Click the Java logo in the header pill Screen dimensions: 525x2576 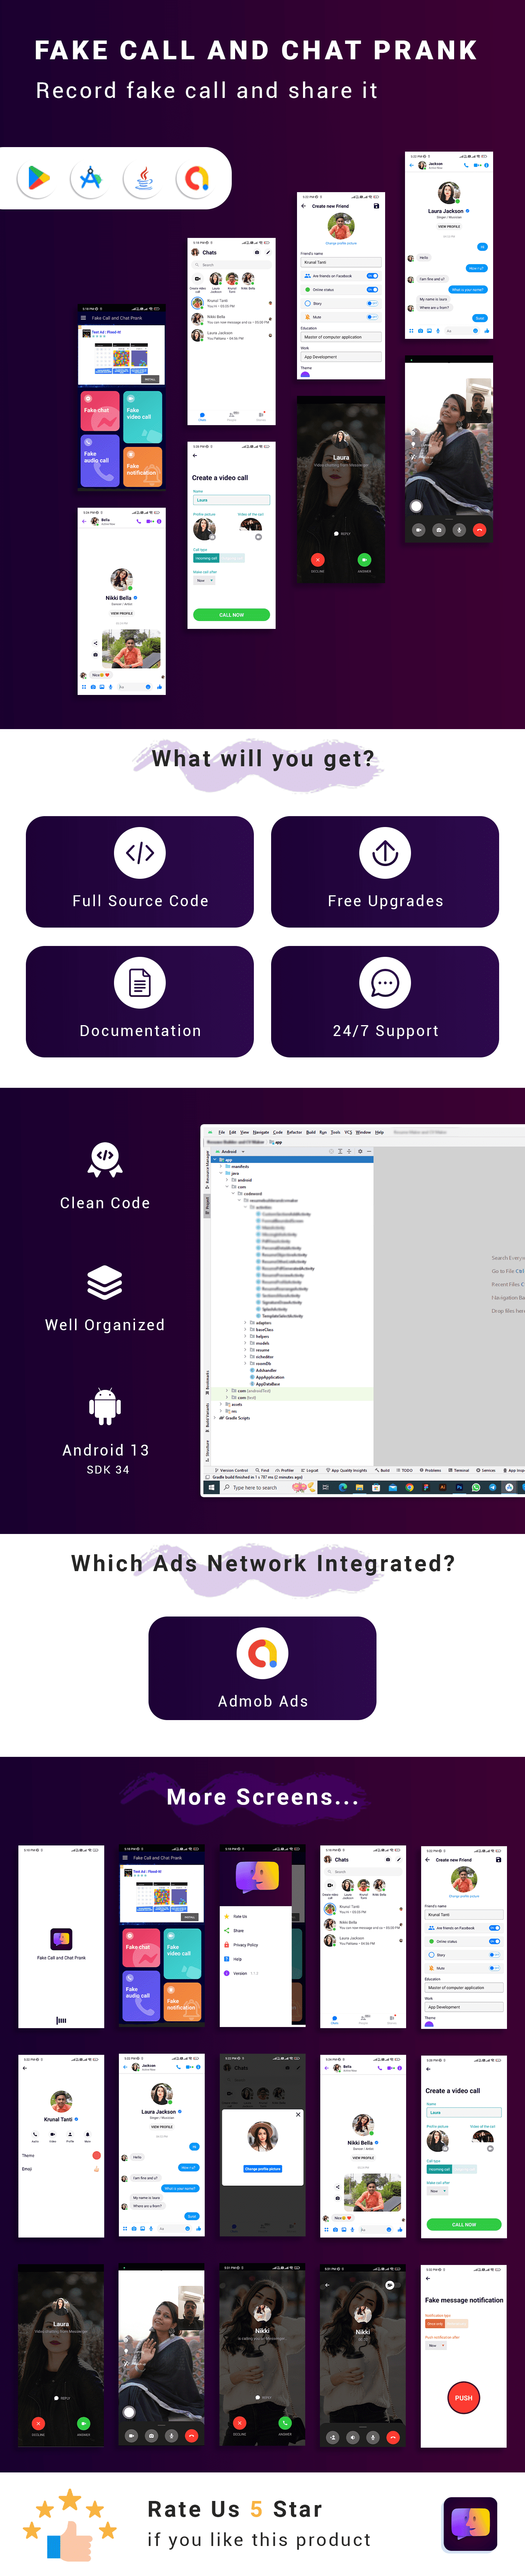[144, 178]
